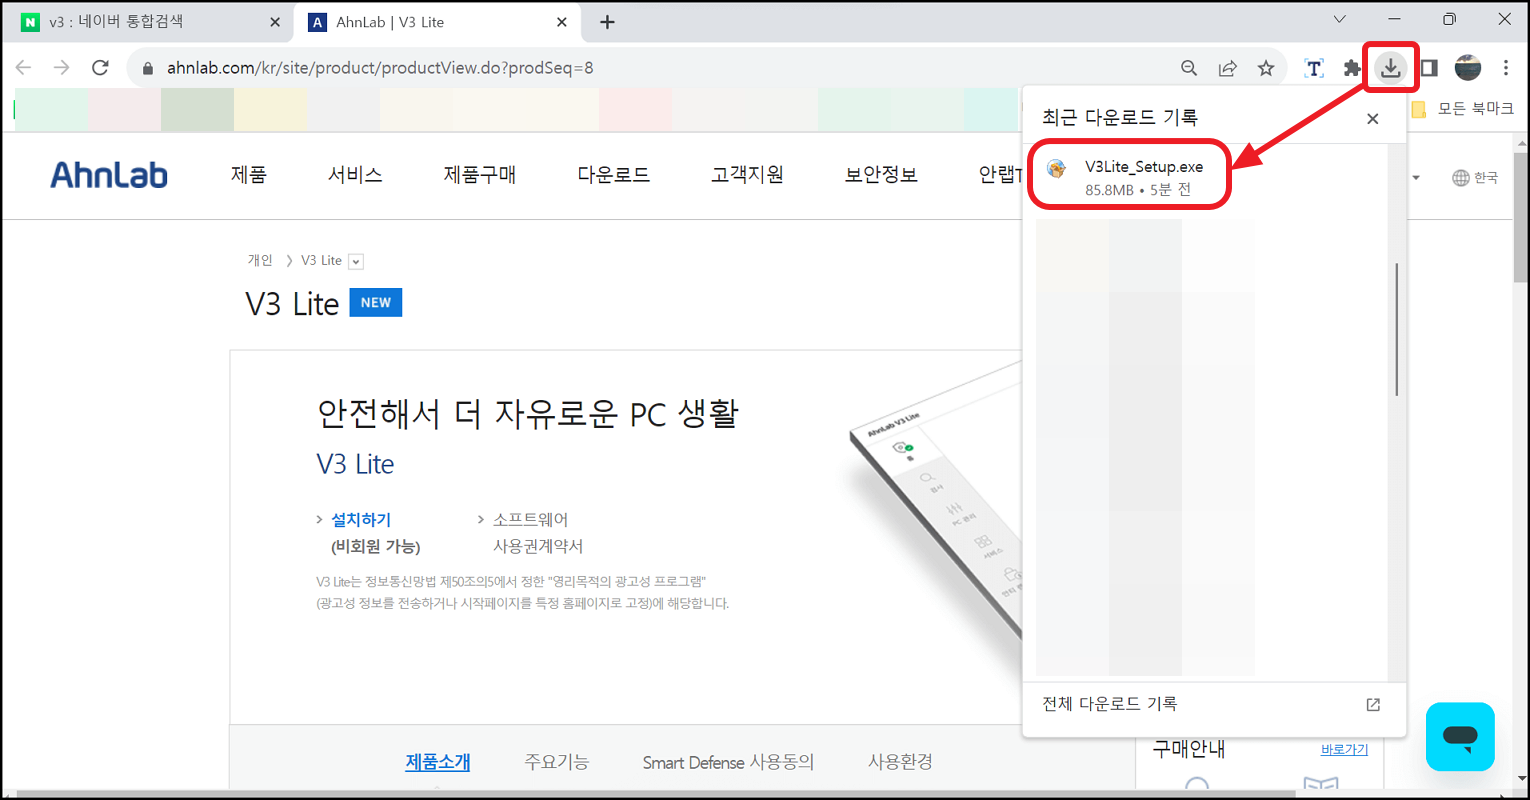Open the Chrome side panel icon
This screenshot has width=1530, height=800.
[x=1429, y=67]
